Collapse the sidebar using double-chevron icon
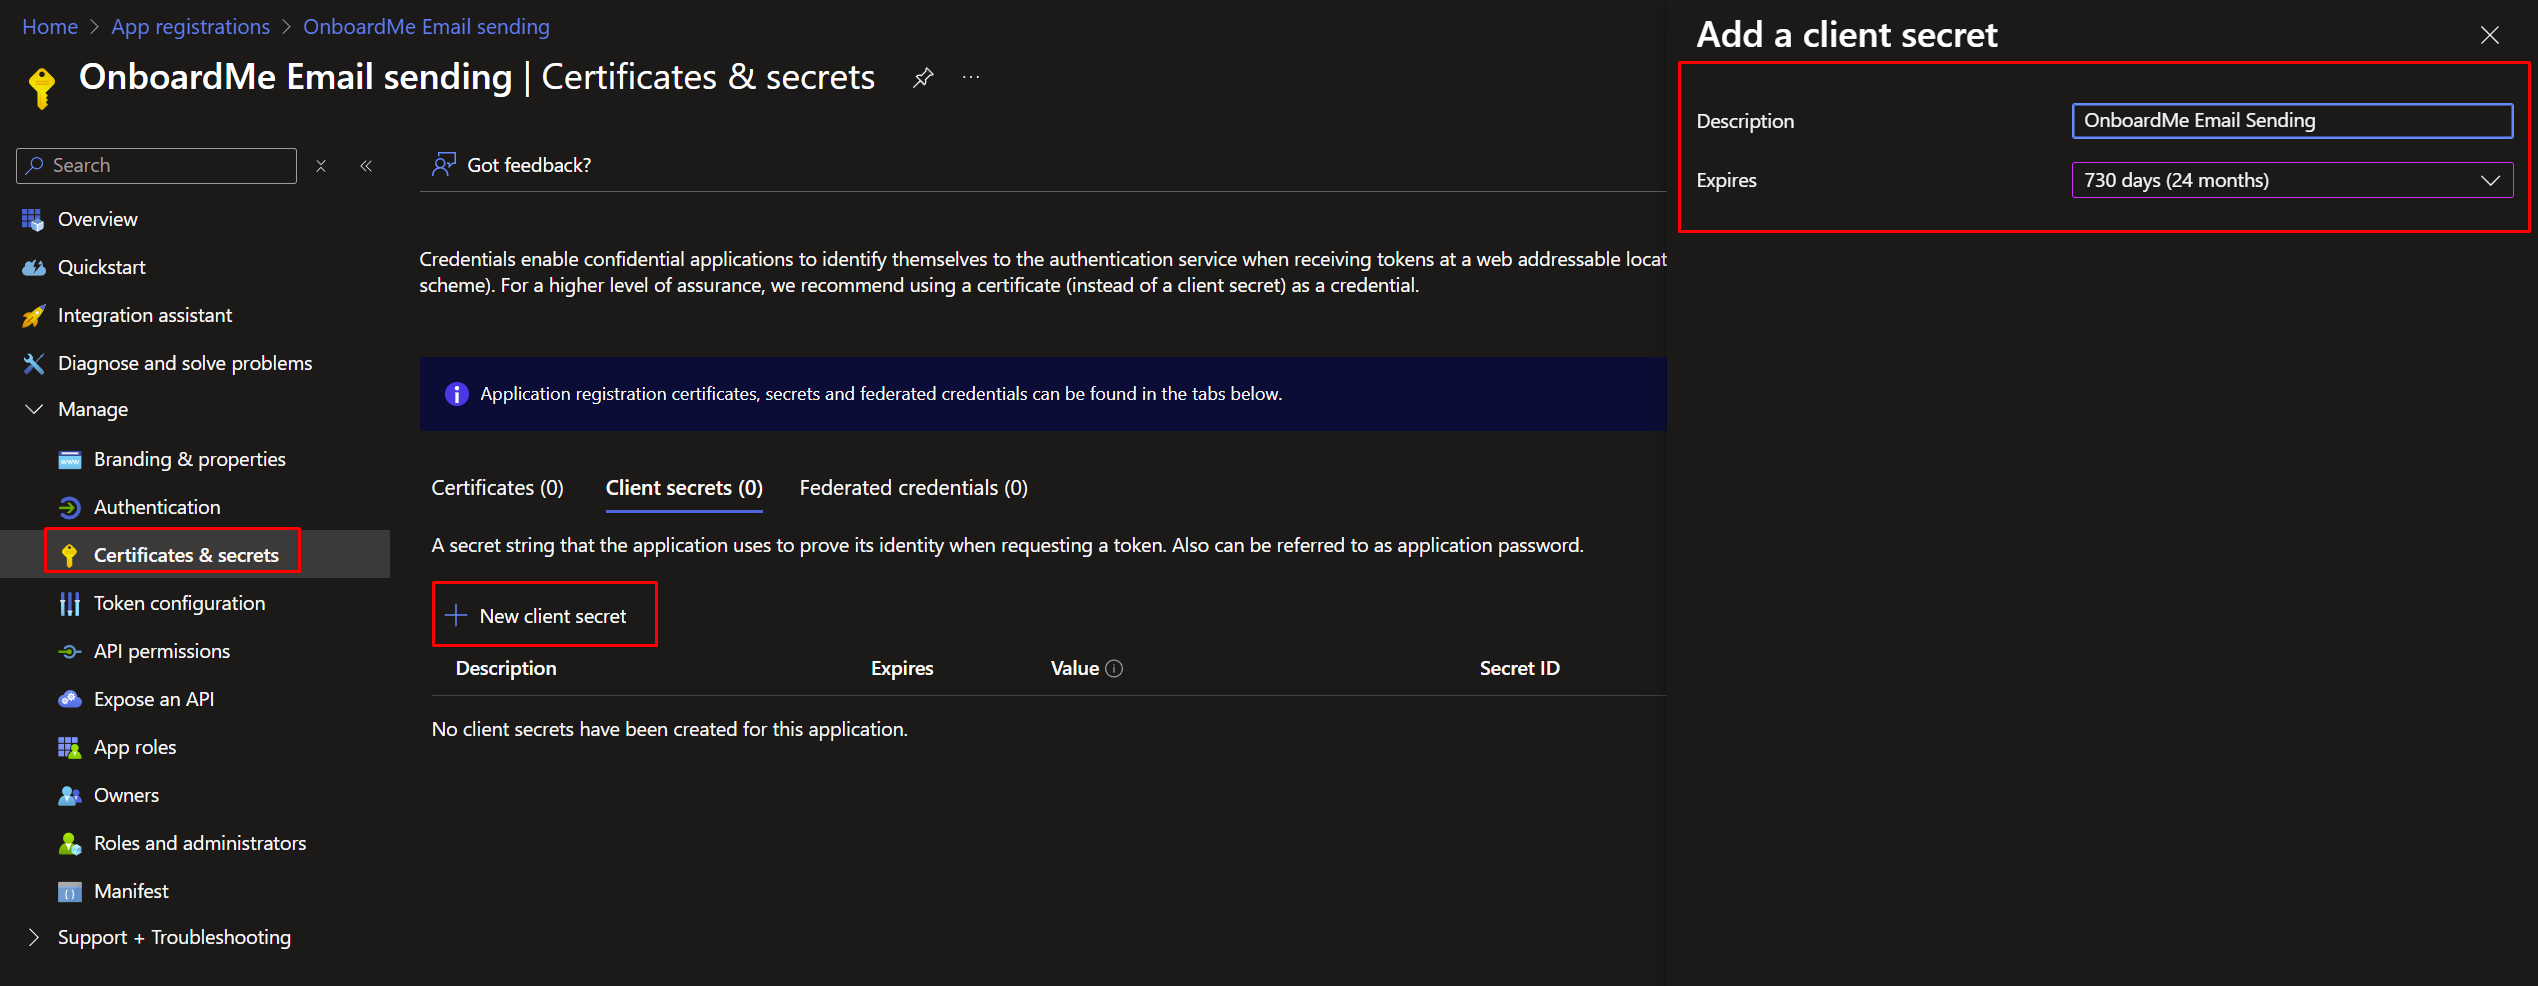The image size is (2538, 986). 366,166
